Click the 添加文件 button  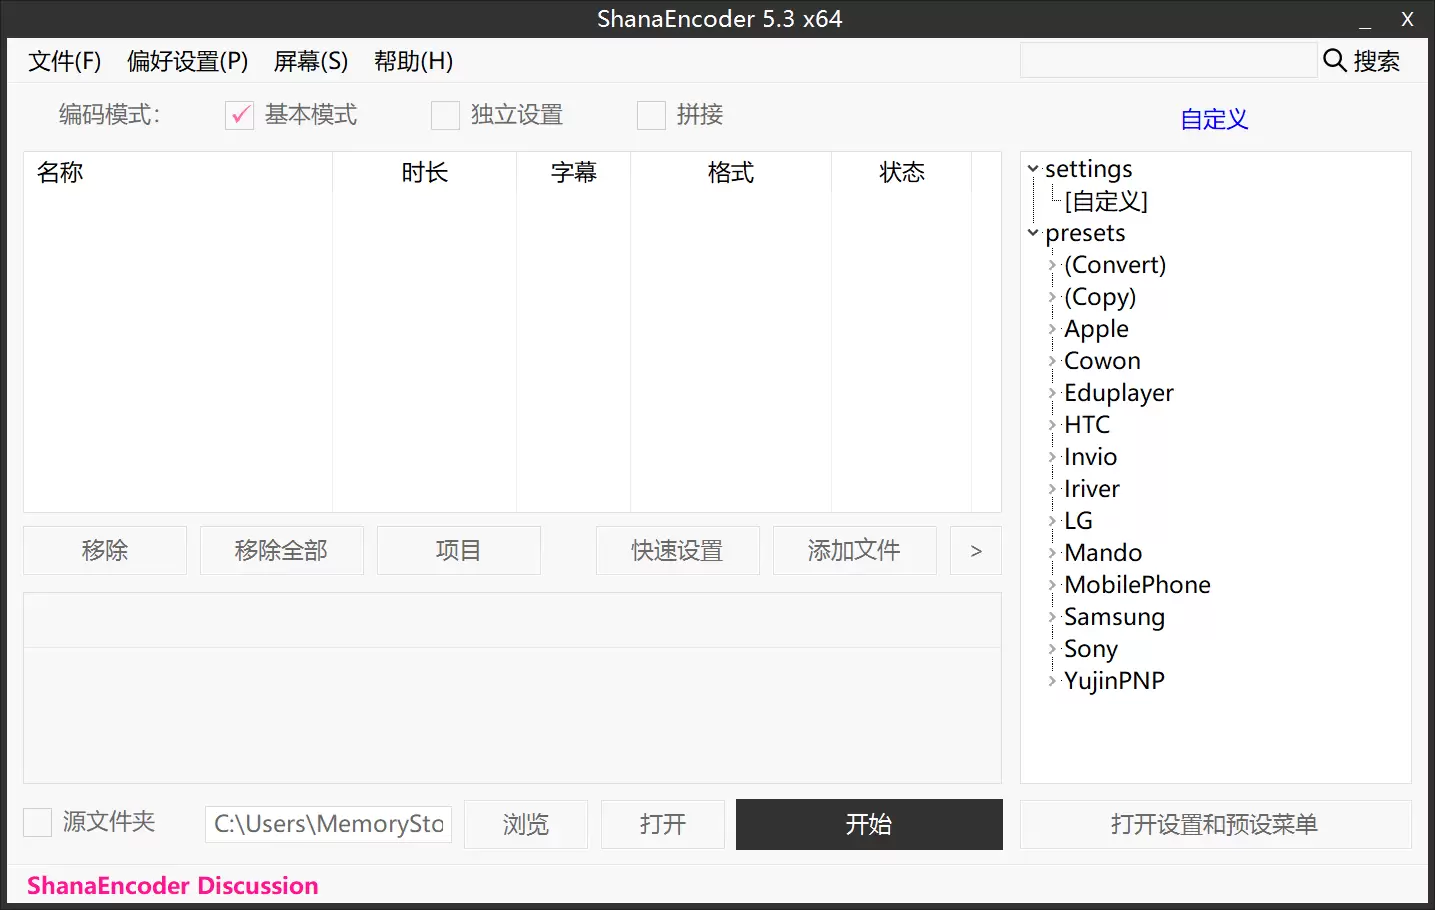point(855,550)
